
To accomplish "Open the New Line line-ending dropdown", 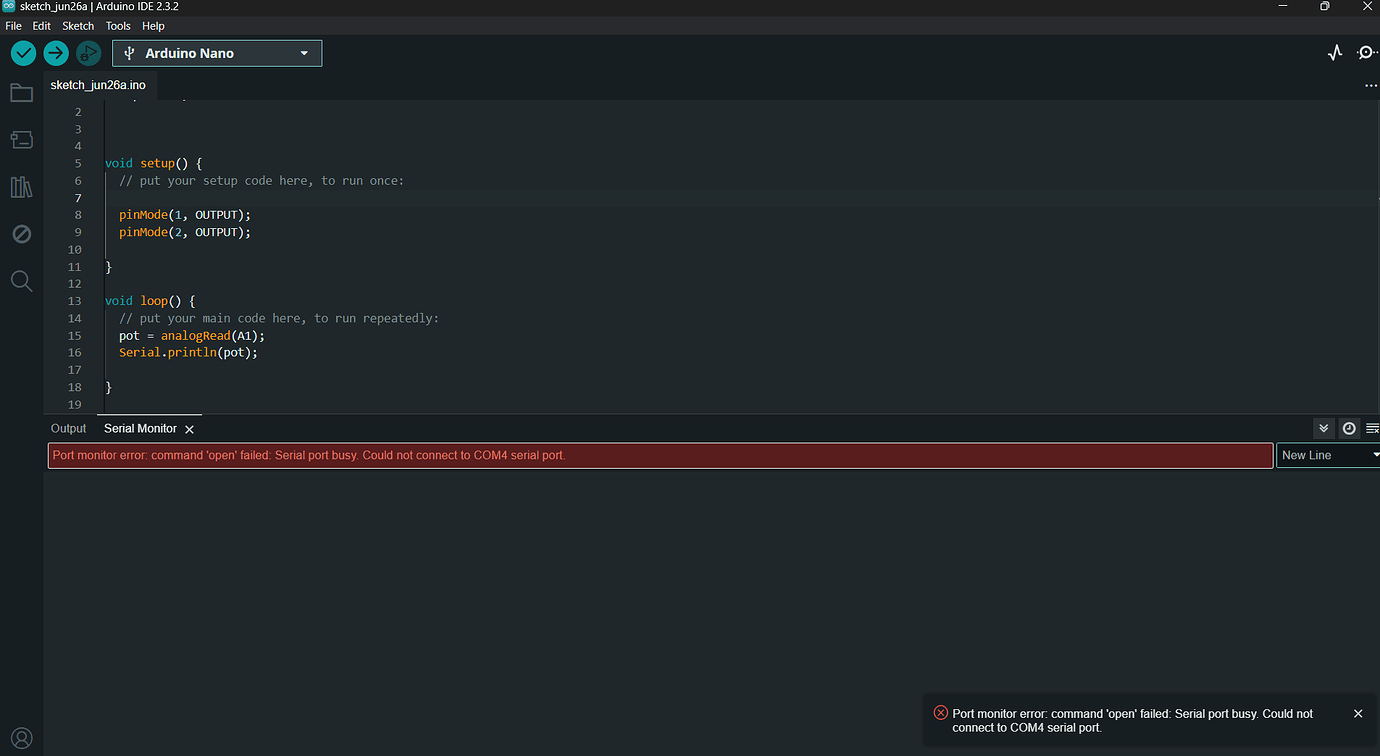I will coord(1327,455).
